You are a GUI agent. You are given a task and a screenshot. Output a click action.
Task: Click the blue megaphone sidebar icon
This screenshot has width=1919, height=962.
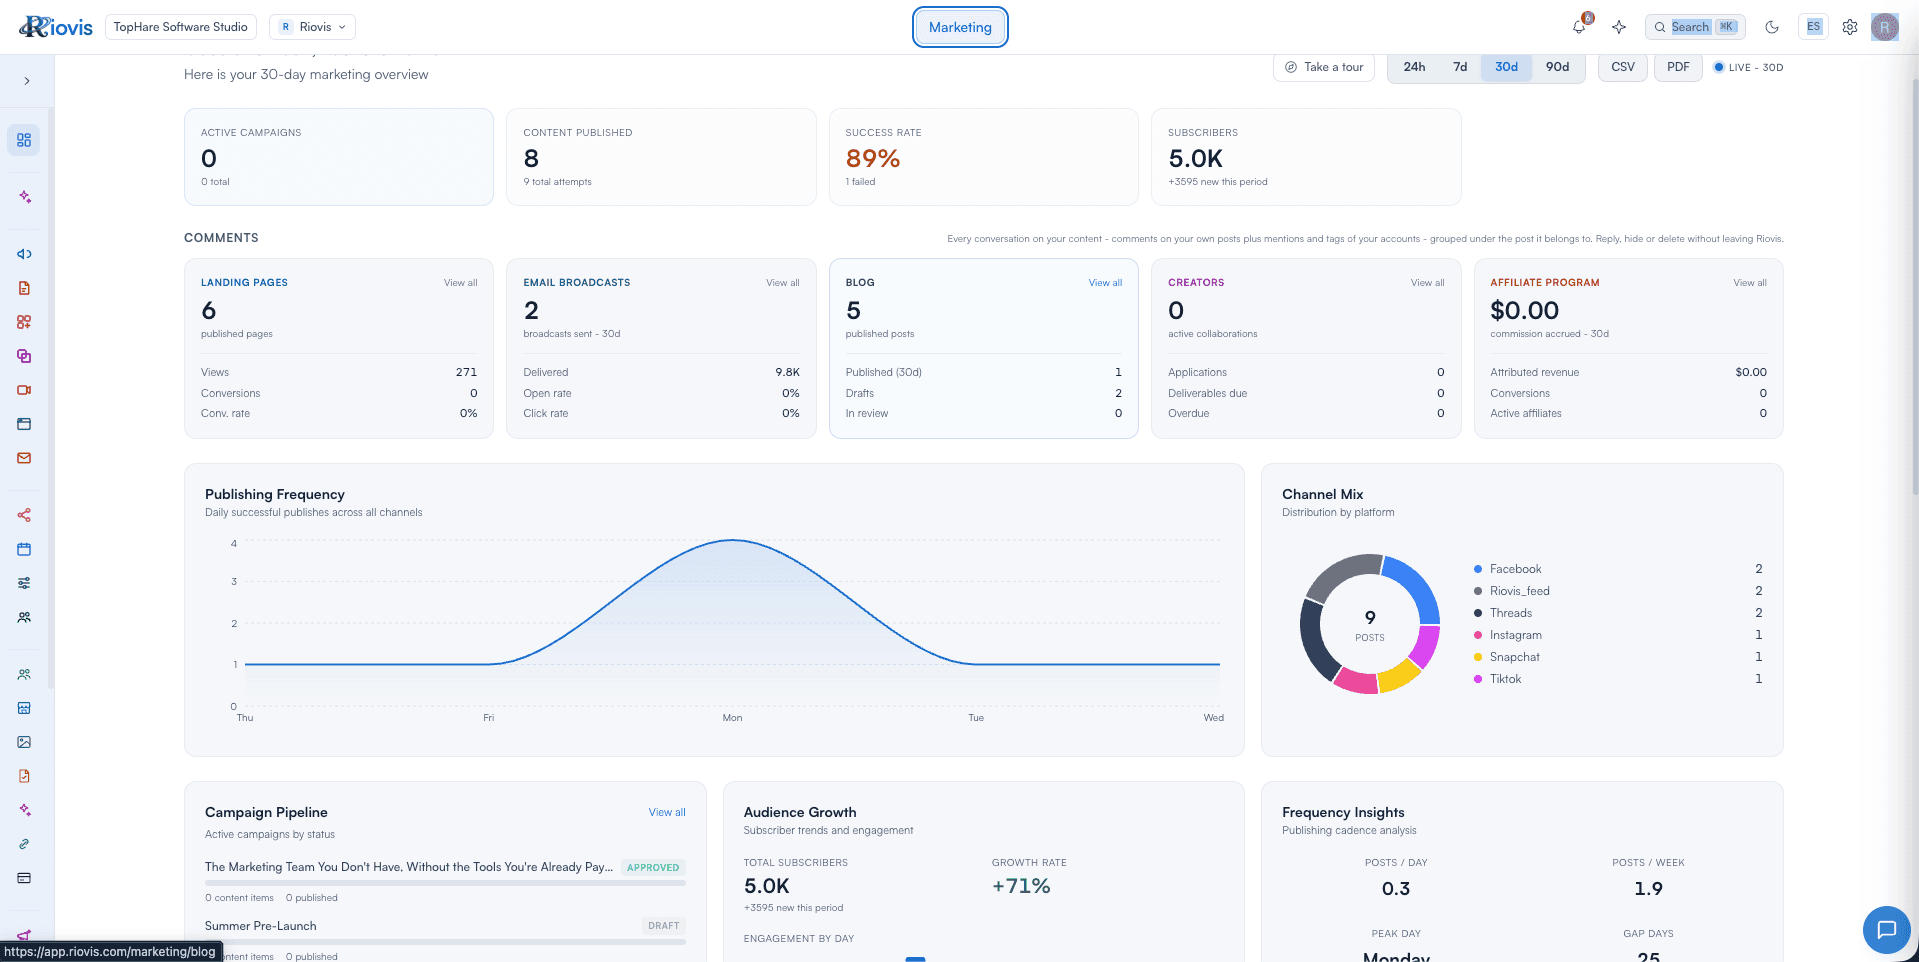[24, 254]
